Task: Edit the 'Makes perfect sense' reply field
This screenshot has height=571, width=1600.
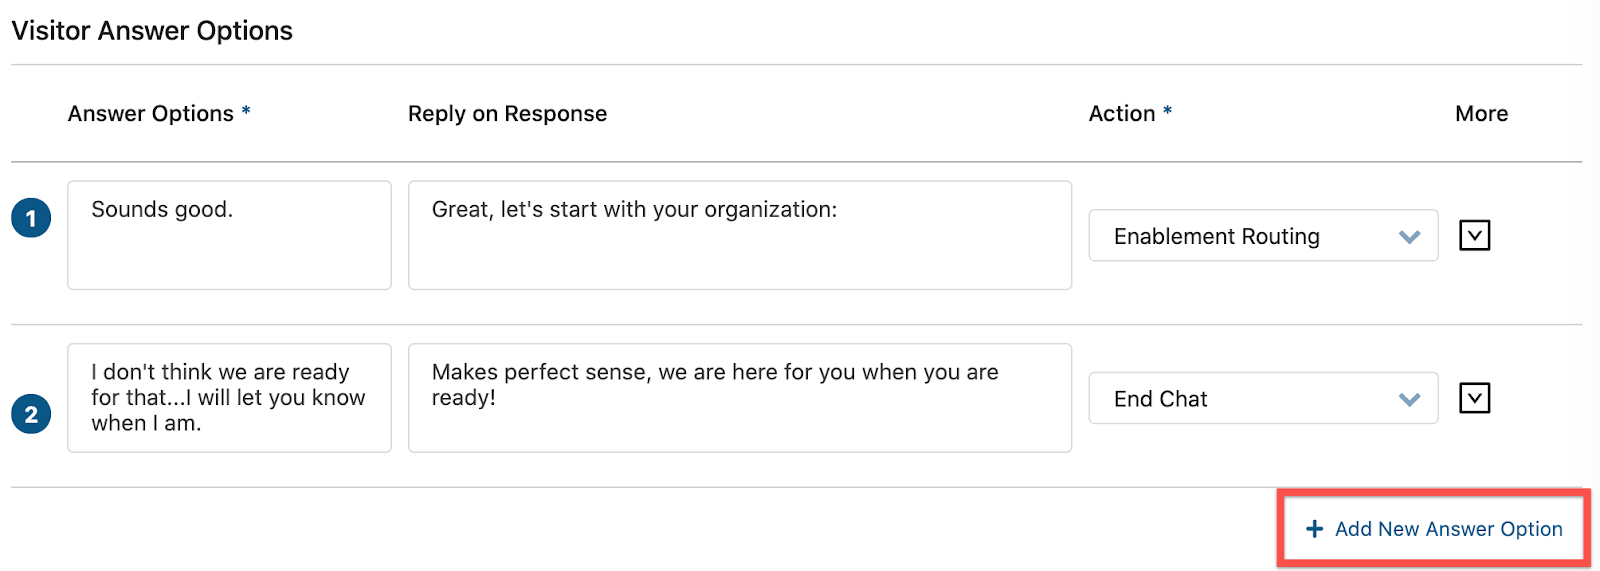Action: coord(740,398)
